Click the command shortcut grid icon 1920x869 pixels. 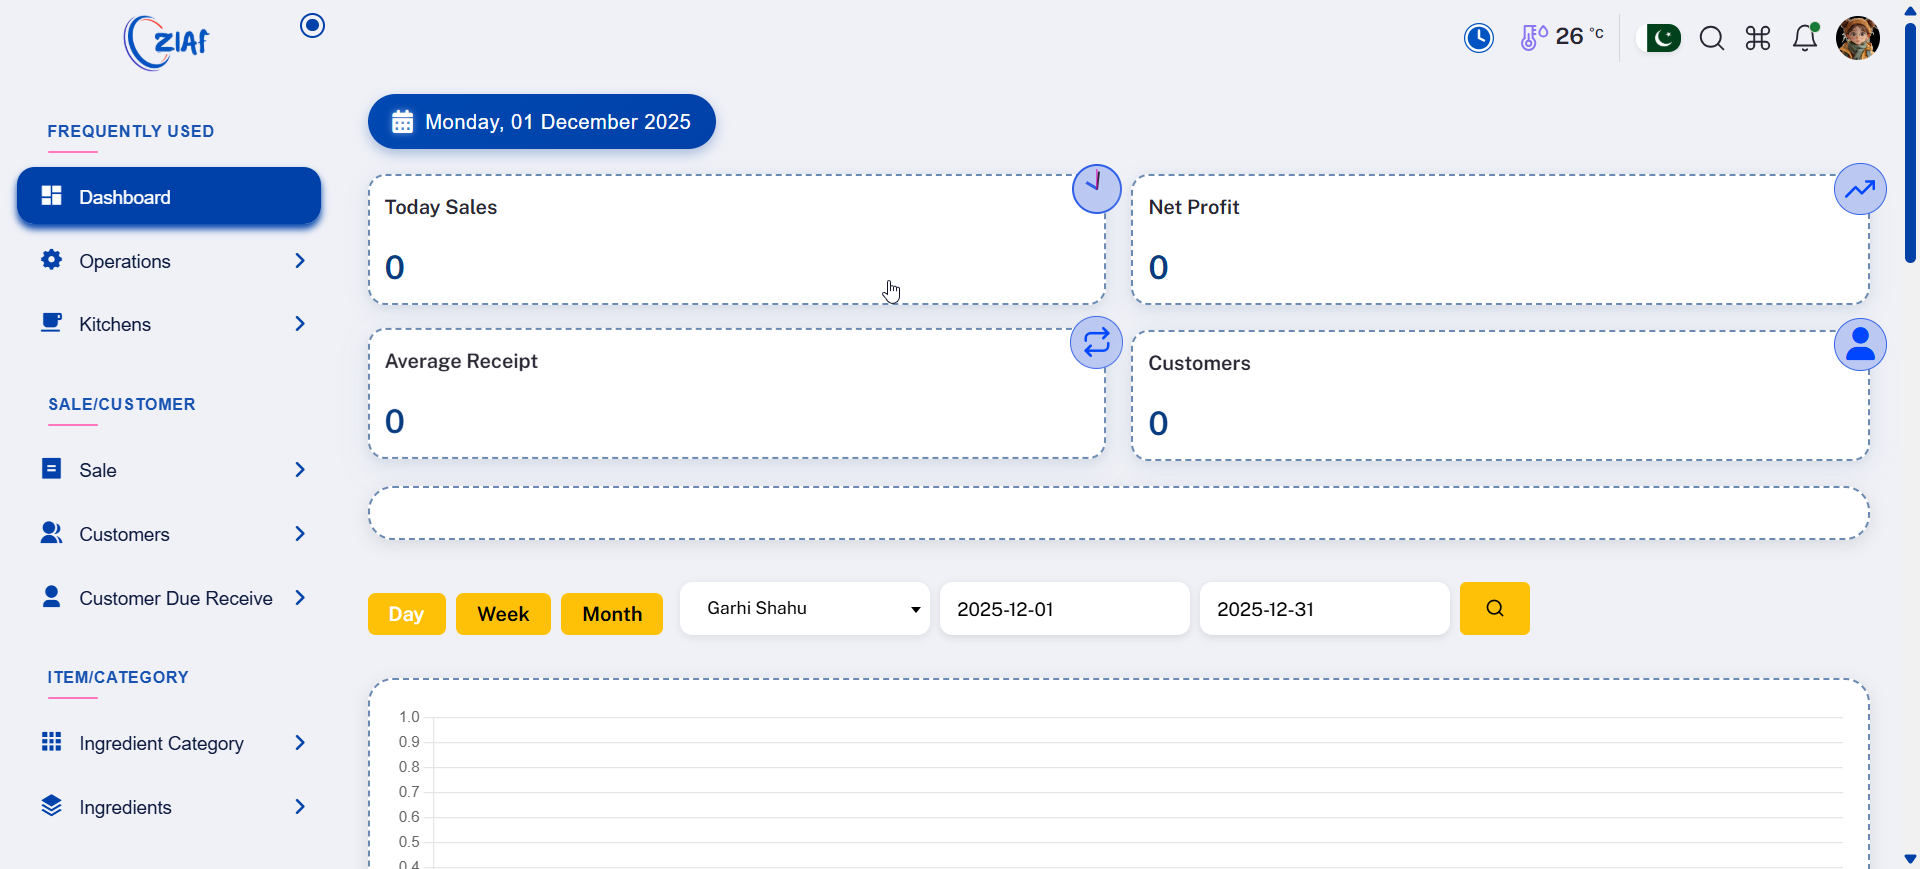[x=1757, y=39]
